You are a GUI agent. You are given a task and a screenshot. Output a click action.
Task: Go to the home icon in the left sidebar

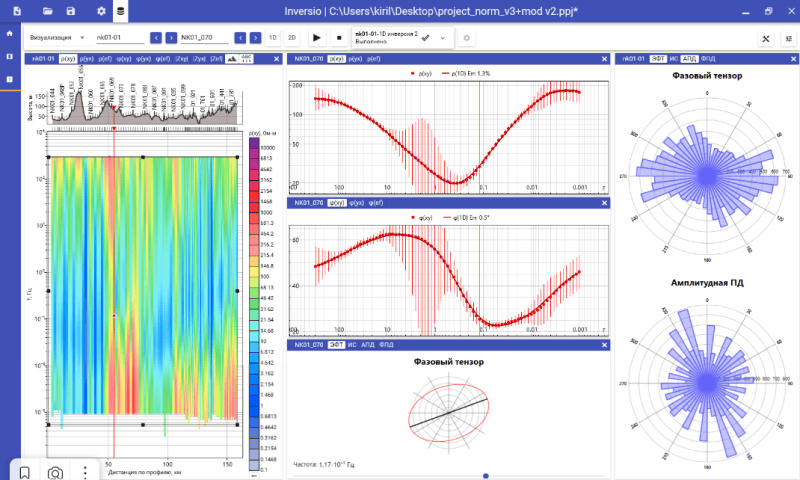(x=10, y=33)
